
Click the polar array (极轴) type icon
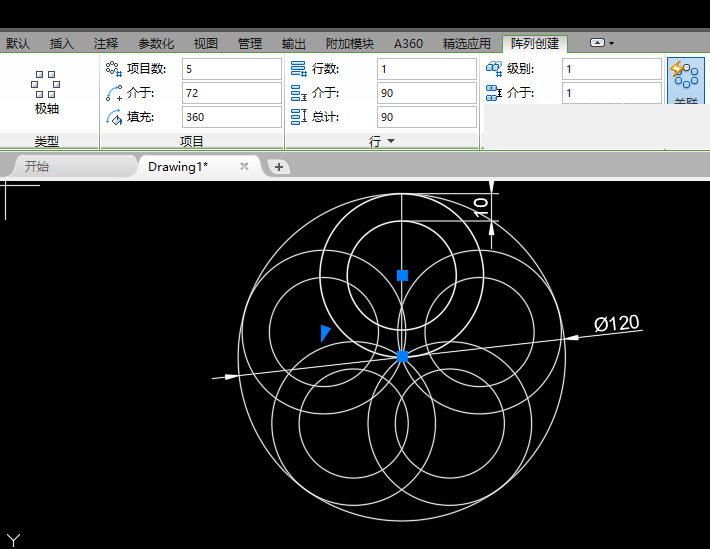point(46,83)
